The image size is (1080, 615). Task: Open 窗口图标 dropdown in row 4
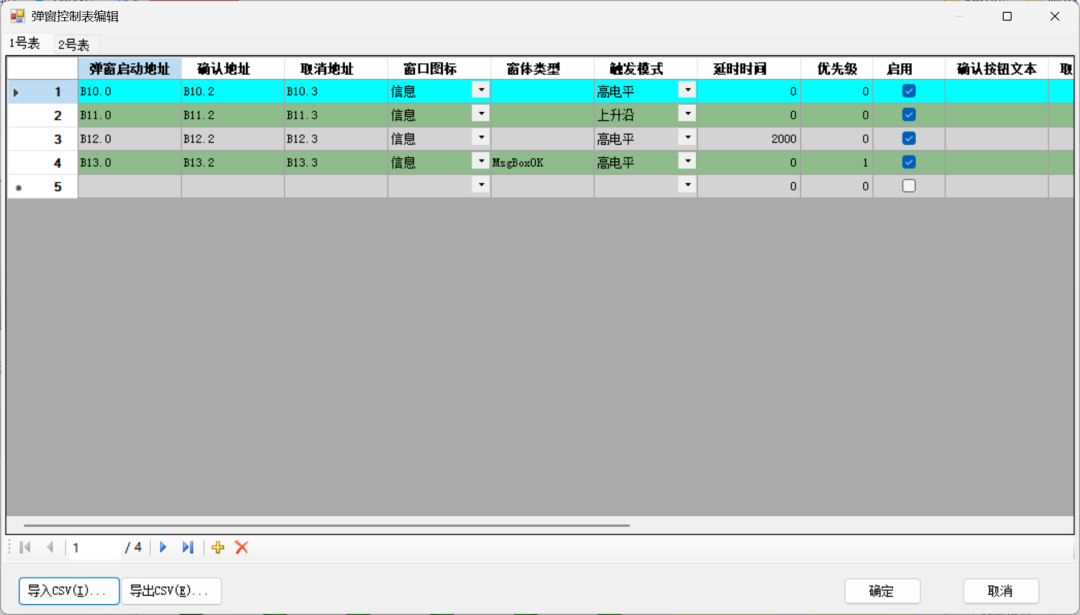click(x=481, y=161)
